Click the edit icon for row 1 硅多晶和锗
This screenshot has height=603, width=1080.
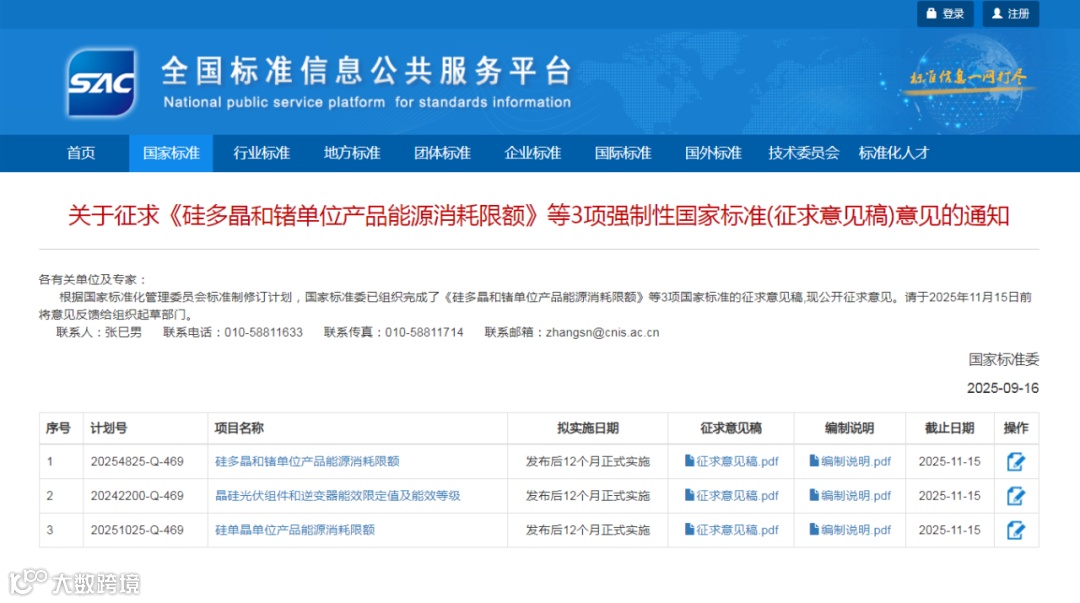[1016, 461]
